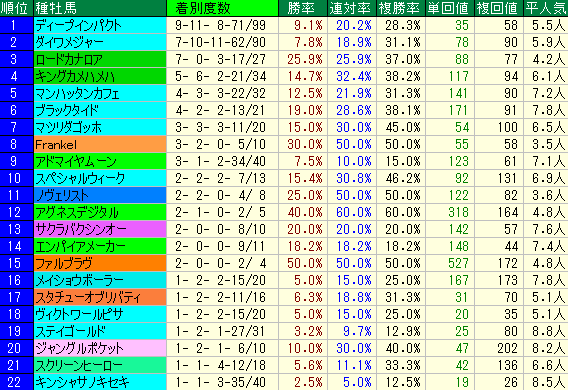This screenshot has height=390, width=568.
Task: Click the 単回値 column header
Action: coord(450,8)
